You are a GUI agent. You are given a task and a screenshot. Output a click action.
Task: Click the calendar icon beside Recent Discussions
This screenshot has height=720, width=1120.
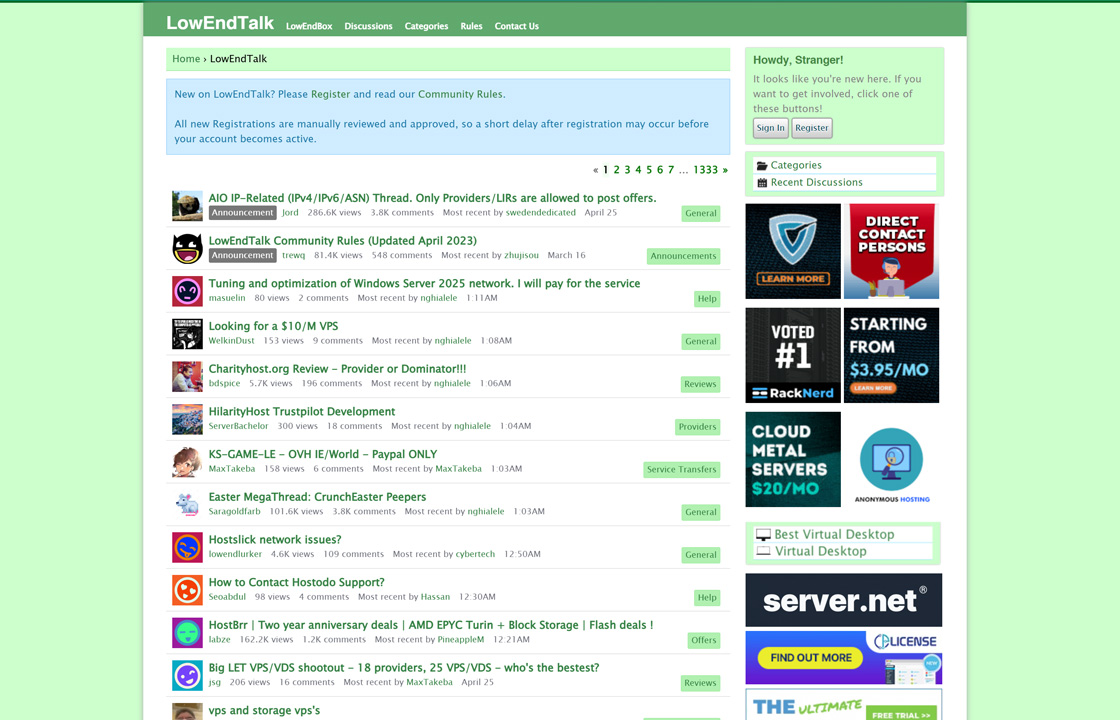(762, 183)
